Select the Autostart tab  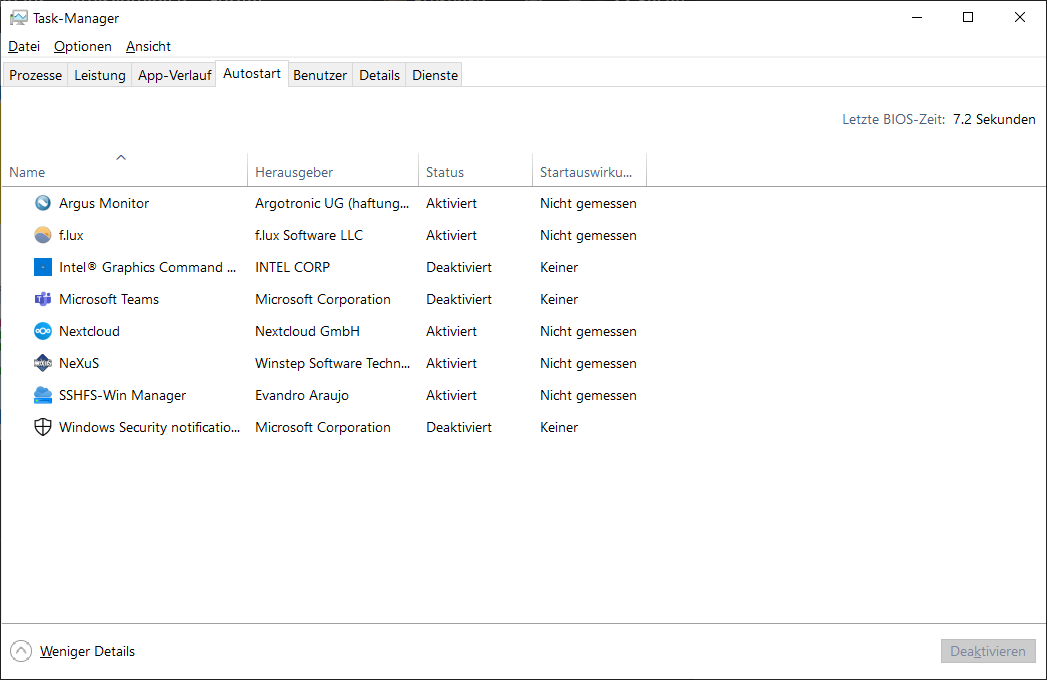click(x=252, y=73)
